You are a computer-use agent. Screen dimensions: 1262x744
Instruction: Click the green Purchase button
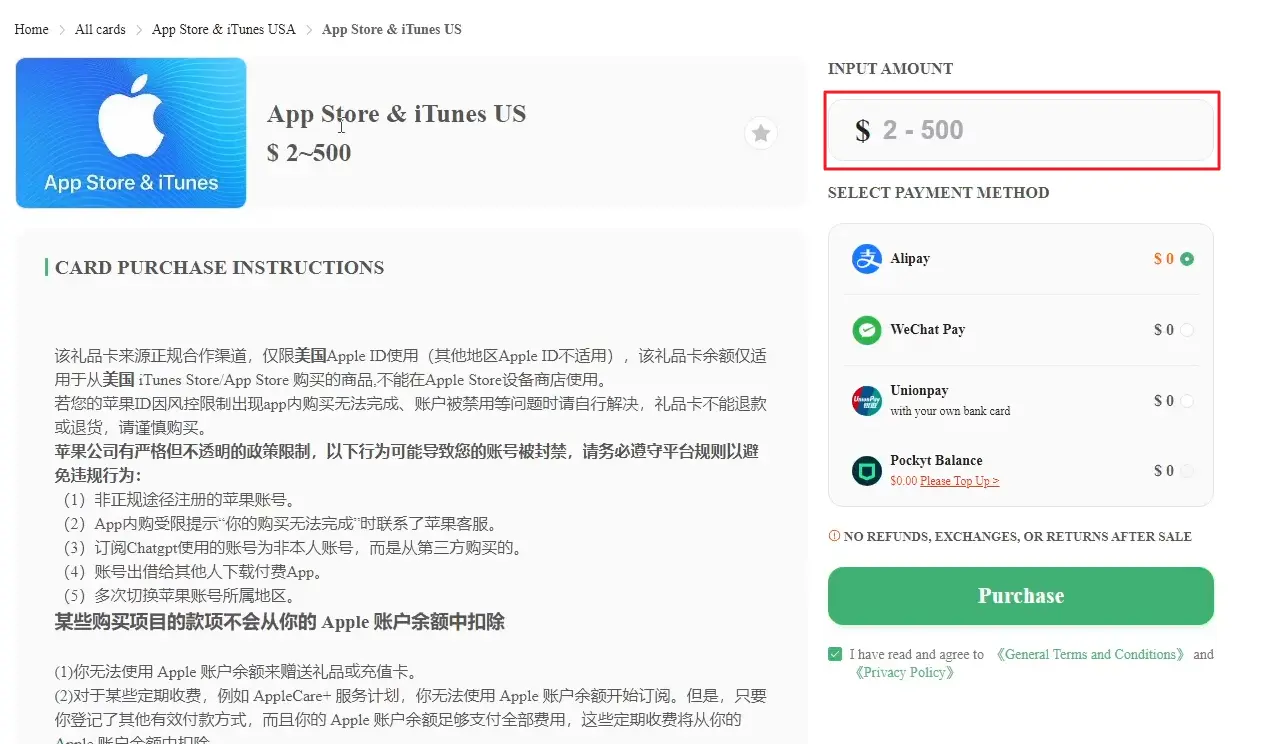pyautogui.click(x=1021, y=596)
